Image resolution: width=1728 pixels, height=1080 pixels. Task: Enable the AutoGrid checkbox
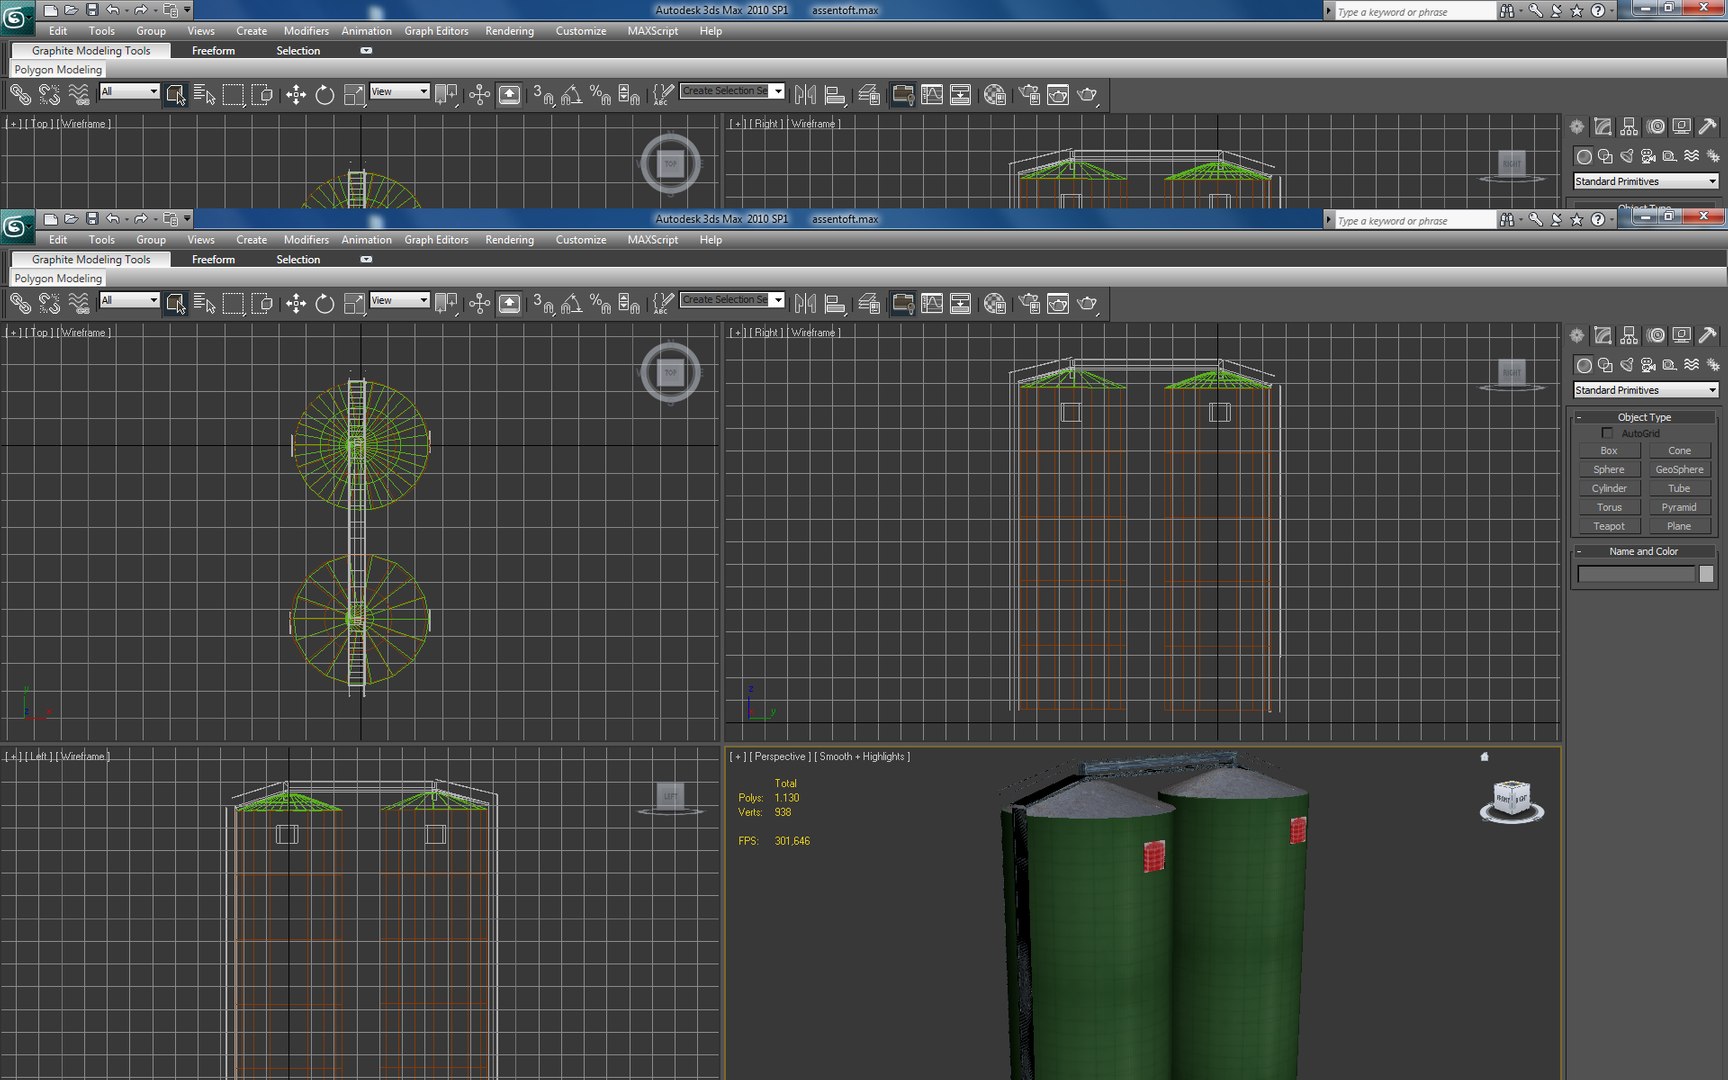coord(1607,433)
